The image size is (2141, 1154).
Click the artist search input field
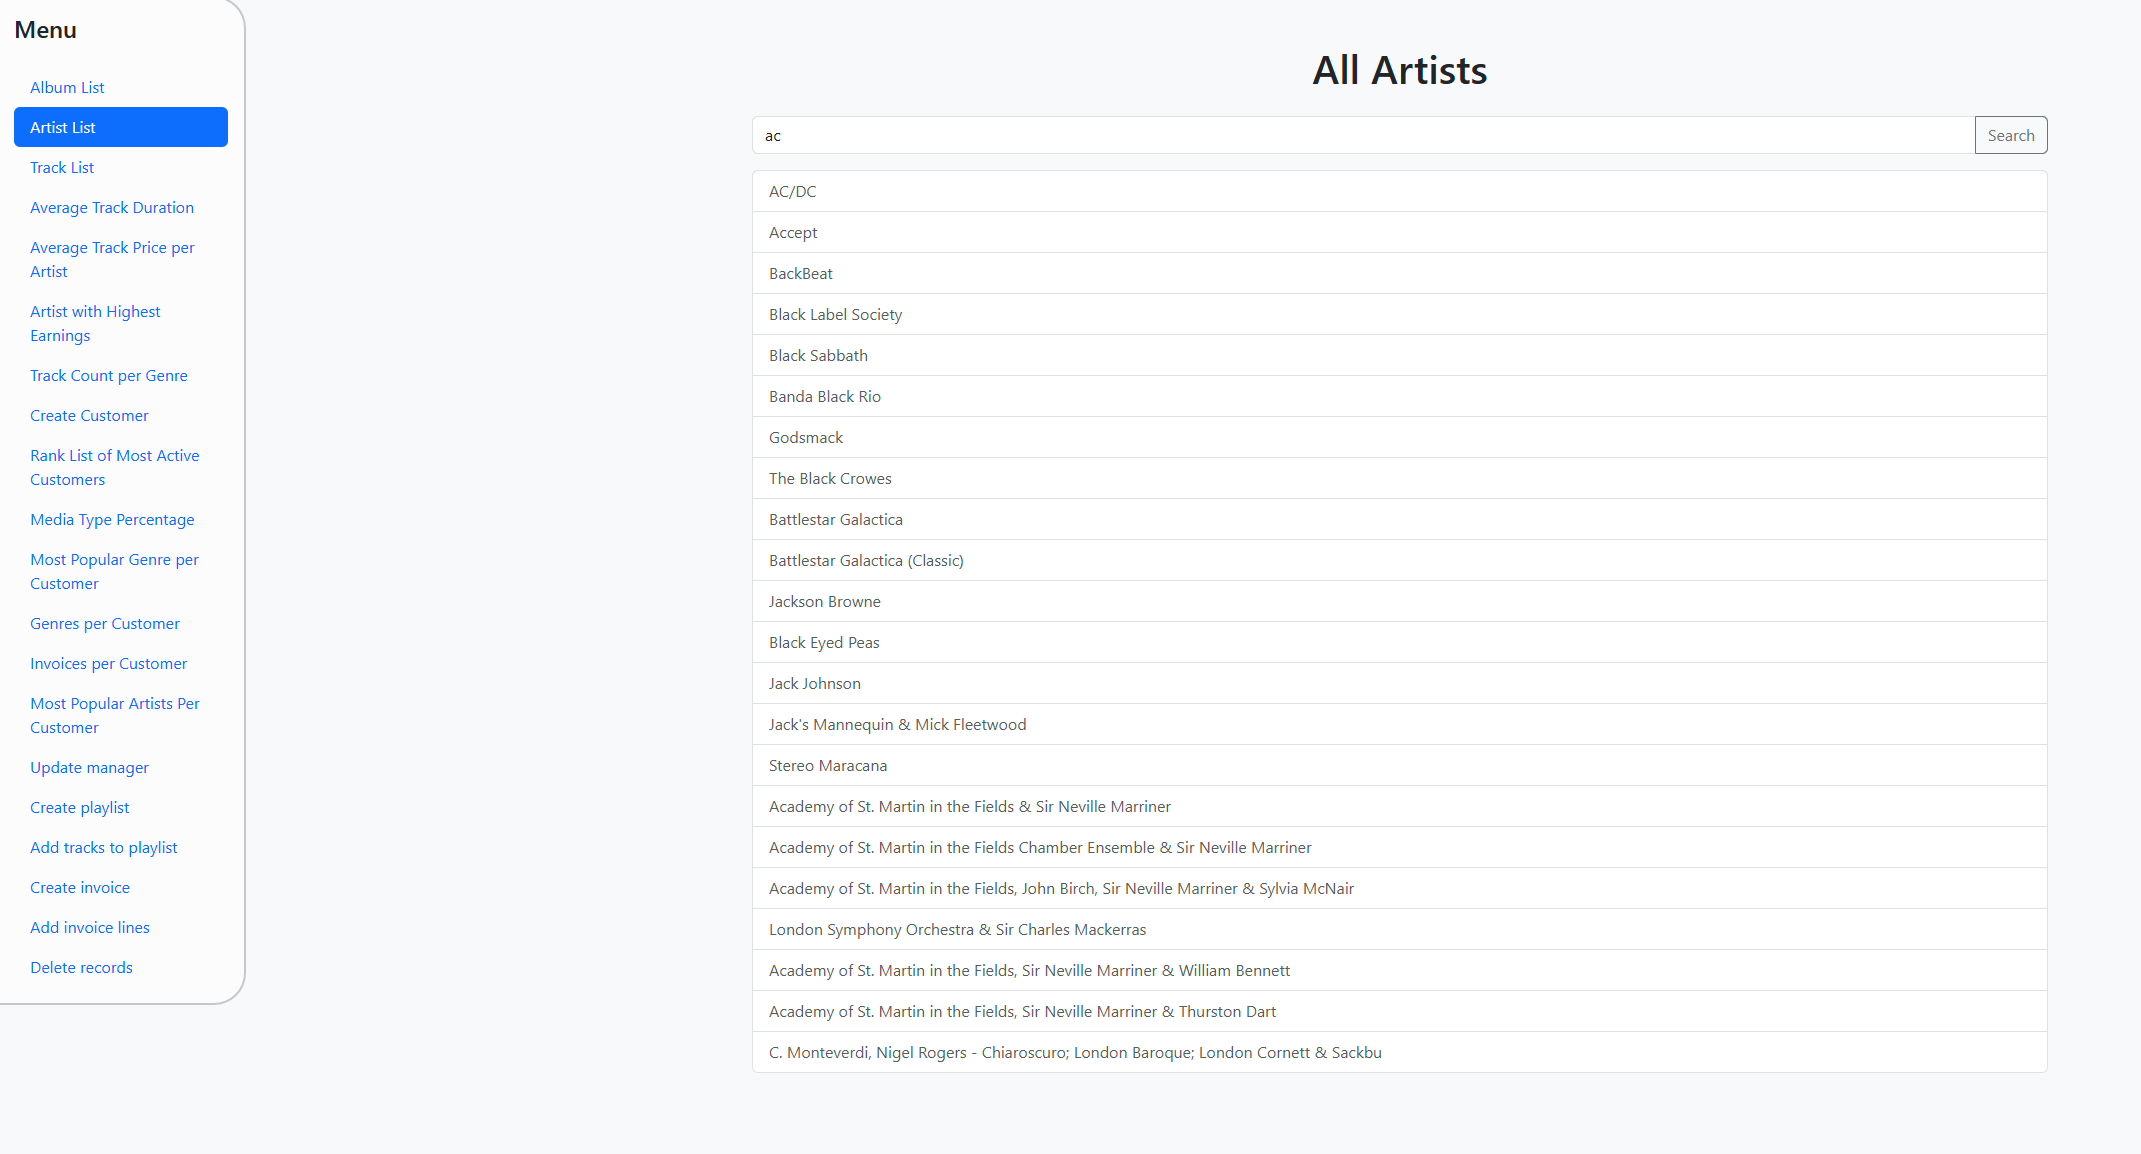(x=1362, y=135)
